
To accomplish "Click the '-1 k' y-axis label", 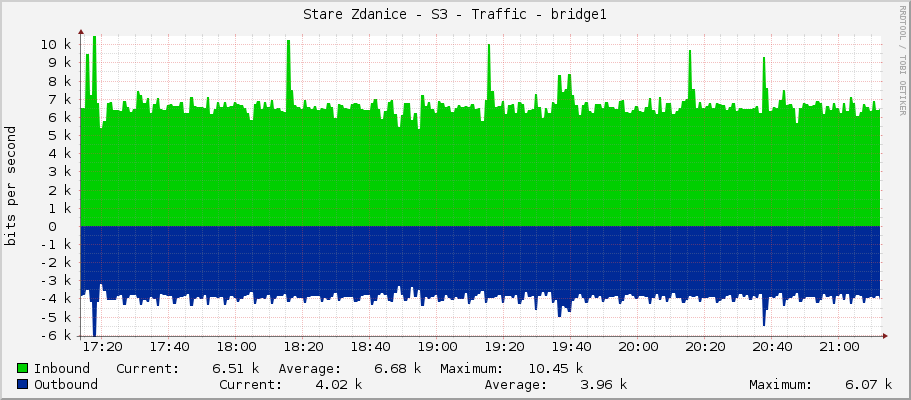I will point(57,245).
